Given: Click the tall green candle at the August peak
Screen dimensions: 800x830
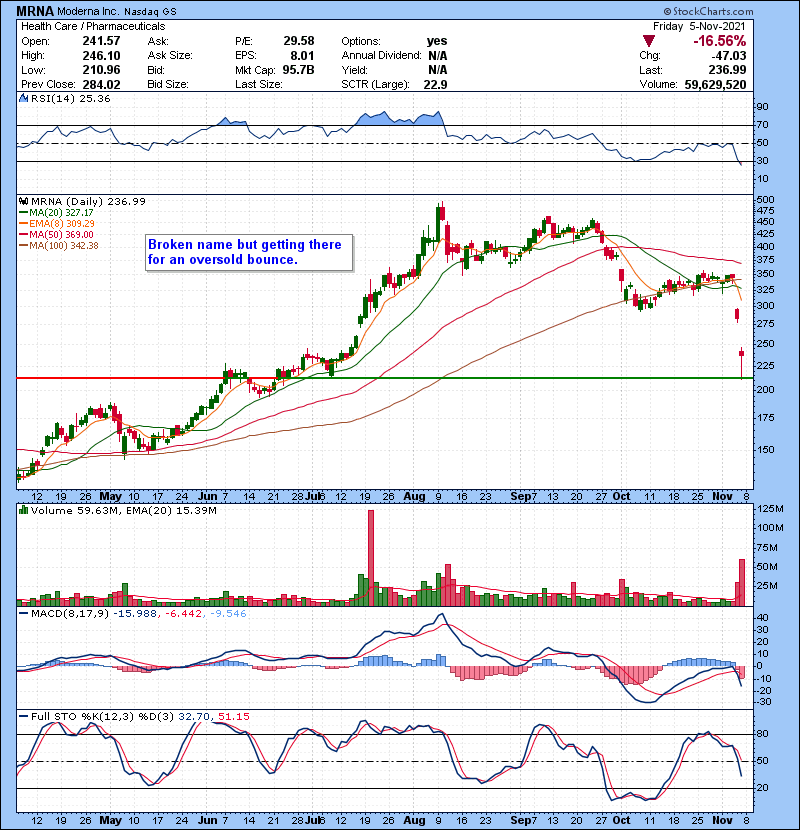Looking at the screenshot, I should (438, 224).
